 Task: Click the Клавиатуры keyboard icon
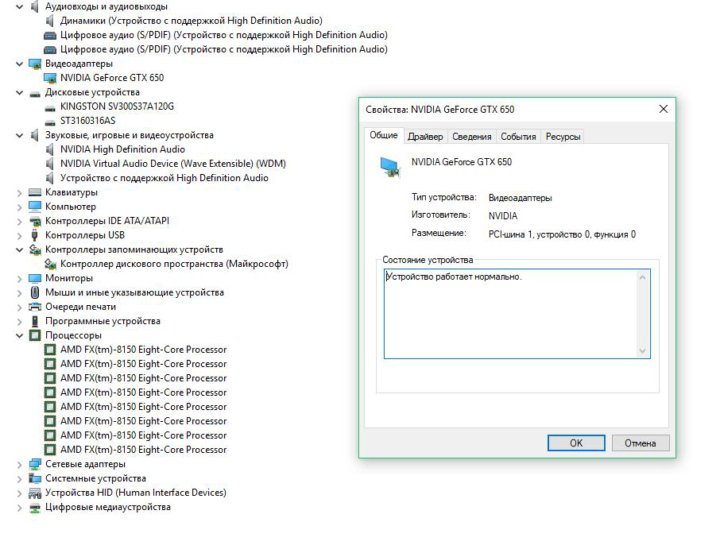(35, 192)
